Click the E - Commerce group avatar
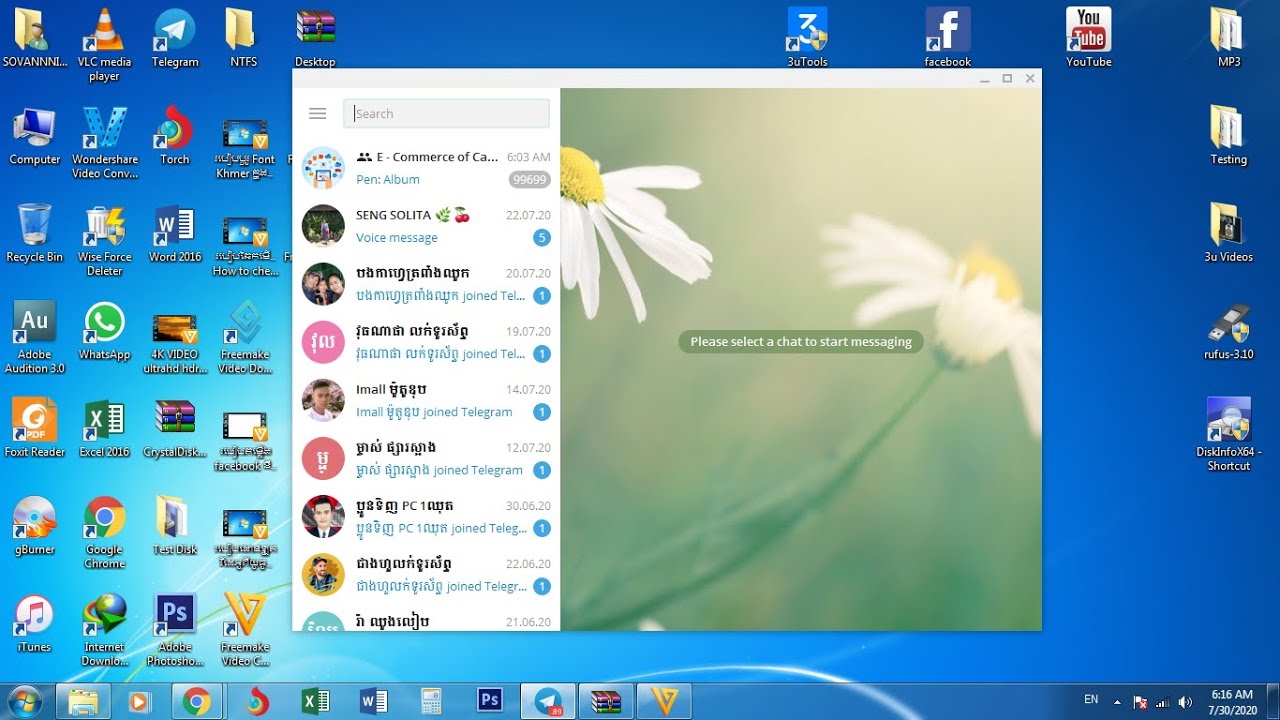Screen dimensions: 1280x720 coord(323,168)
